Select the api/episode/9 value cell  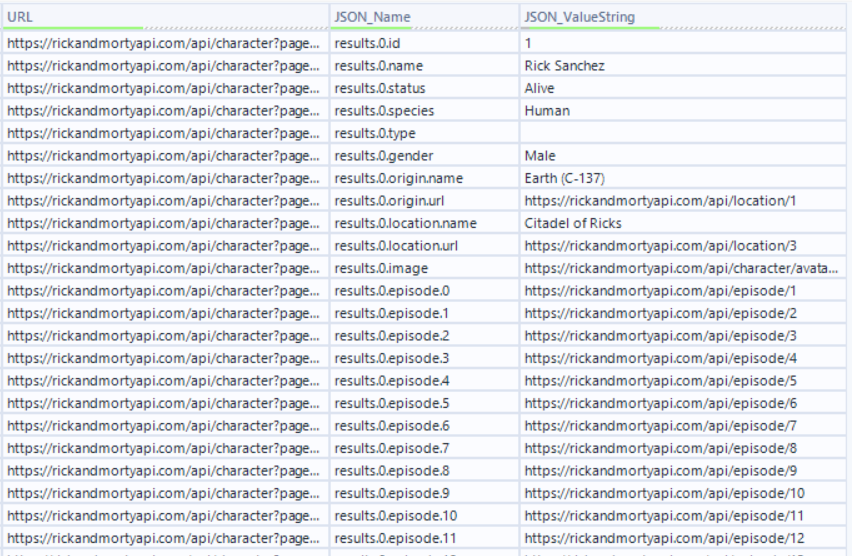[x=683, y=472]
